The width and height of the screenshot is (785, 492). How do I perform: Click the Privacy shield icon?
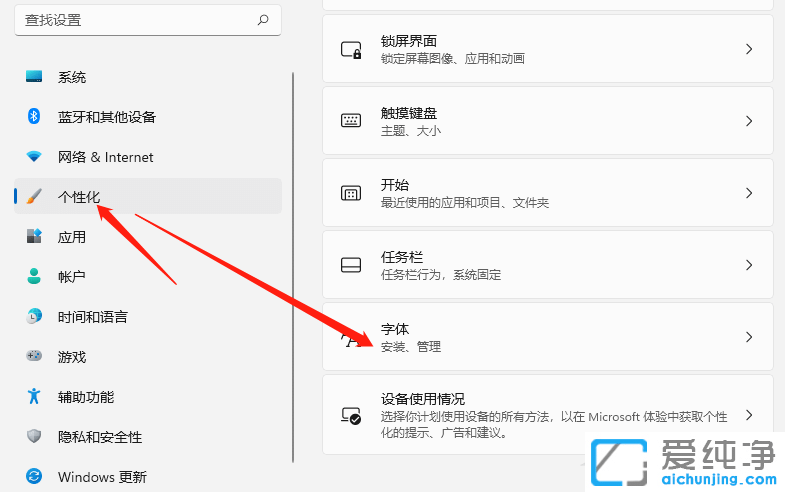click(x=34, y=437)
